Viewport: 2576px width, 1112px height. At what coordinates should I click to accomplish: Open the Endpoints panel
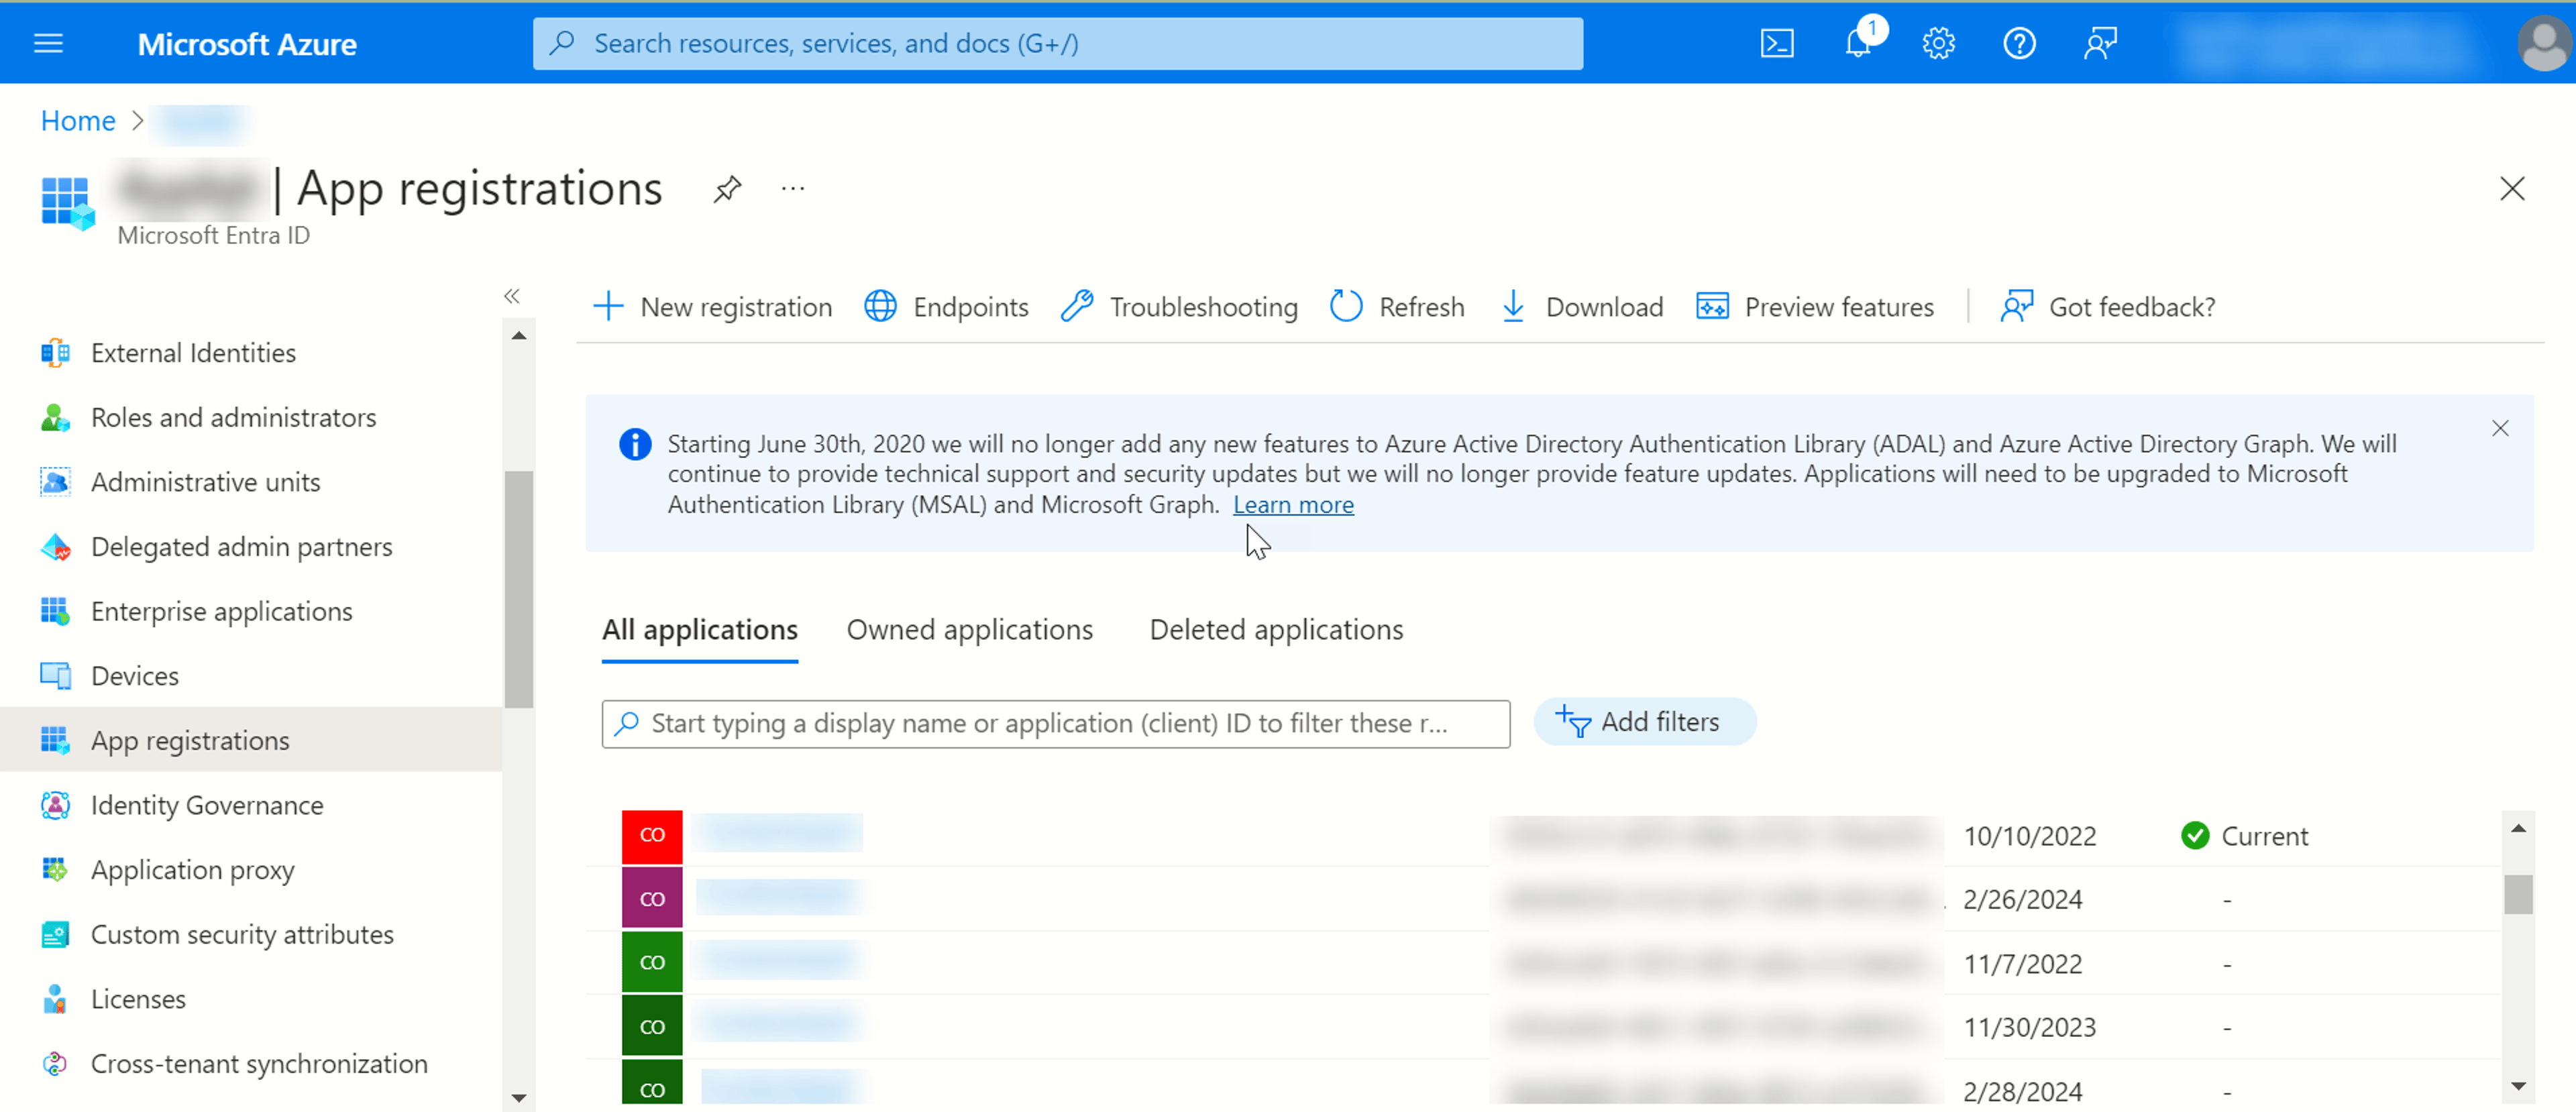(x=946, y=306)
